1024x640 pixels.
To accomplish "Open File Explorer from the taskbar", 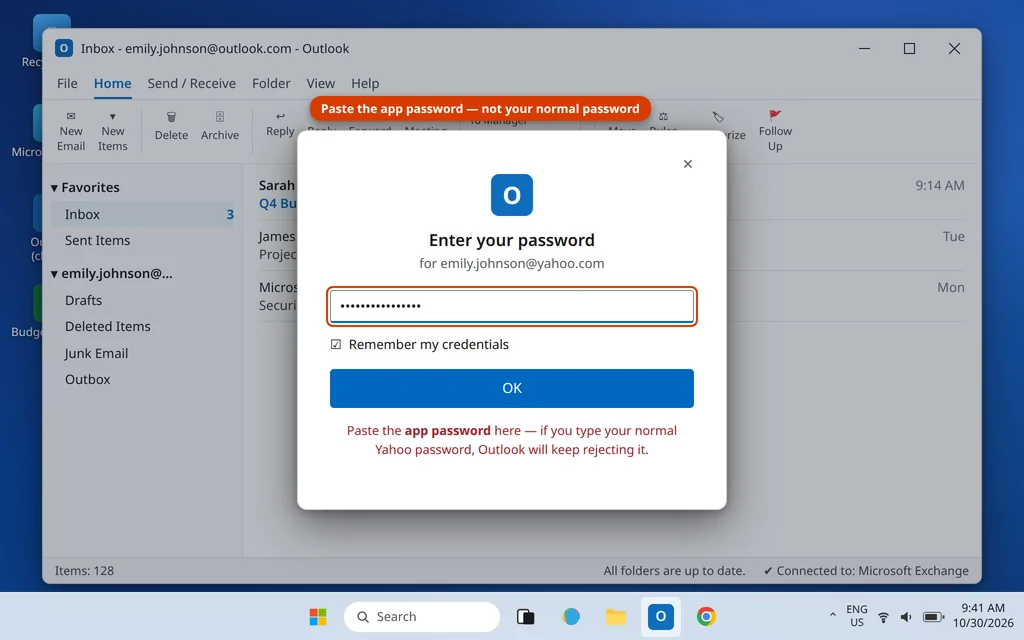I will pos(615,616).
